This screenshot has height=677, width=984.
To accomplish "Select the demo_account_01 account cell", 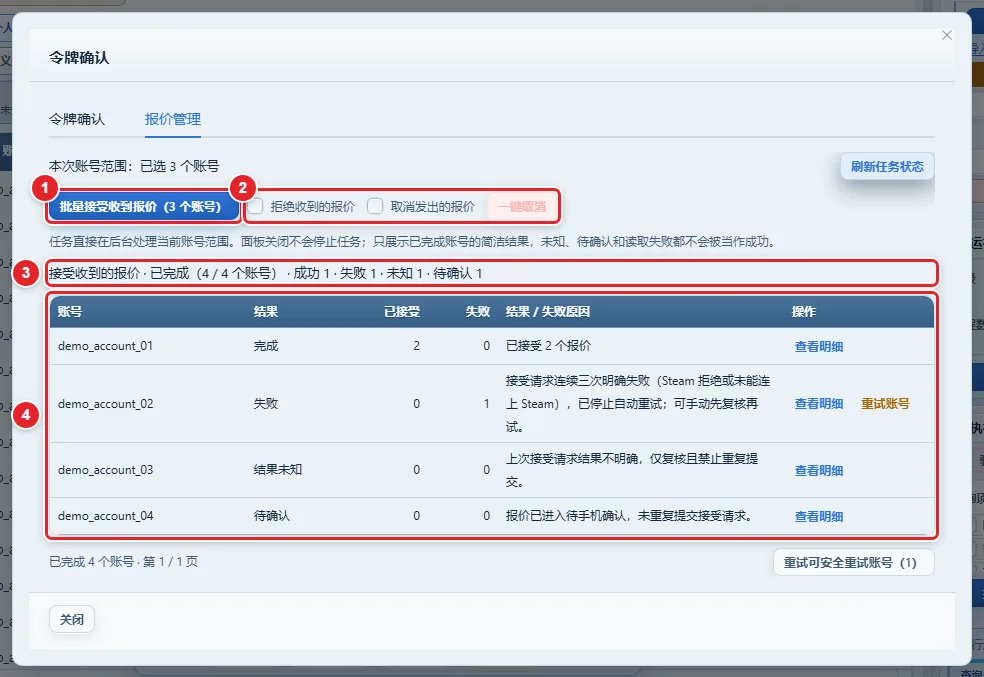I will [x=105, y=346].
